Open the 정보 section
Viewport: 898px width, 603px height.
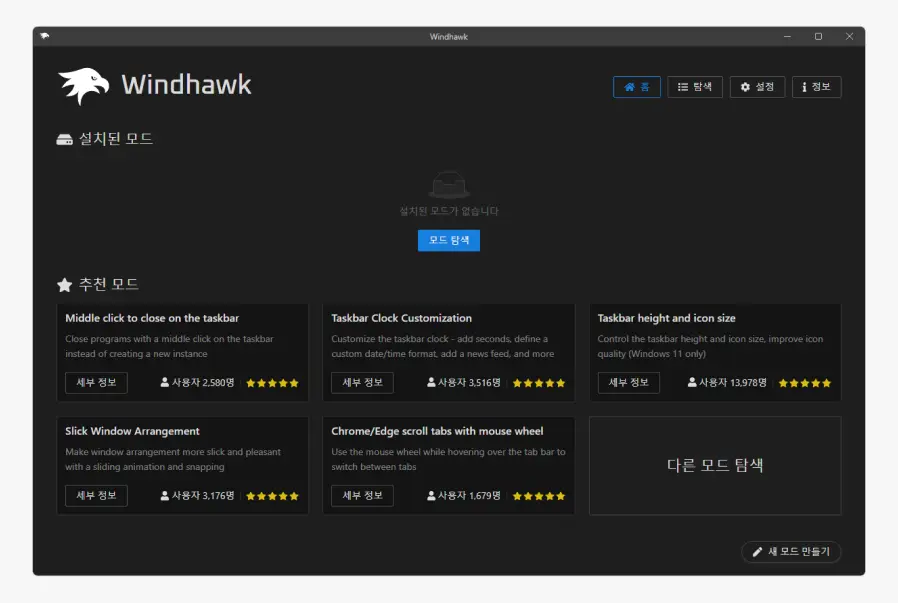pyautogui.click(x=816, y=87)
